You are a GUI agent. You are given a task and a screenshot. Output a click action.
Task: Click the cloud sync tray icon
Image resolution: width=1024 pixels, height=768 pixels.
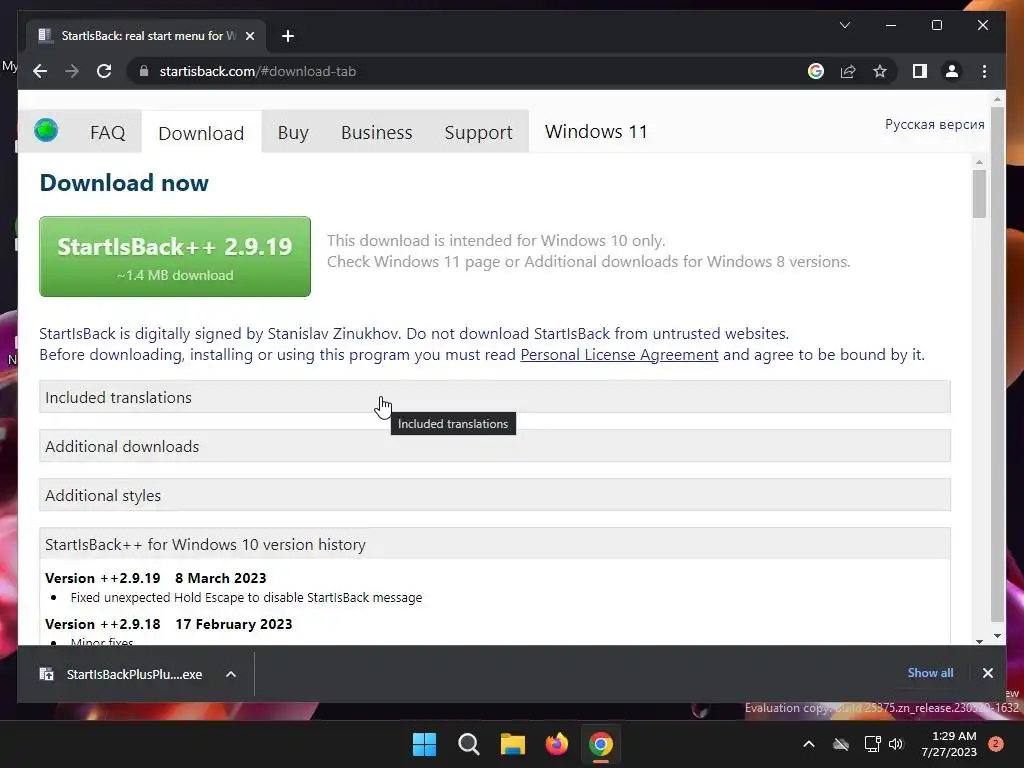pyautogui.click(x=840, y=744)
